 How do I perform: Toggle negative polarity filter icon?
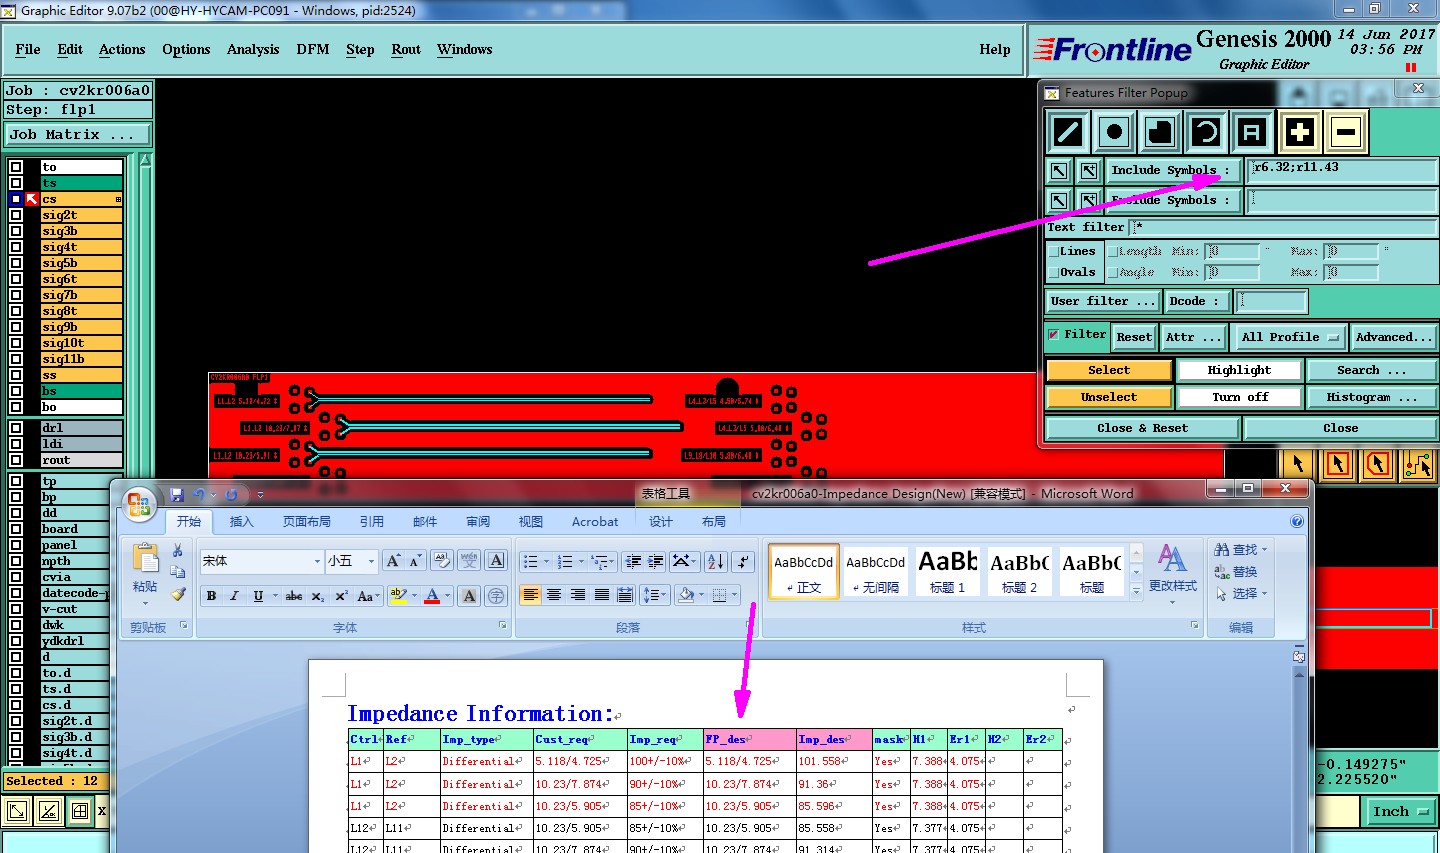coord(1345,132)
